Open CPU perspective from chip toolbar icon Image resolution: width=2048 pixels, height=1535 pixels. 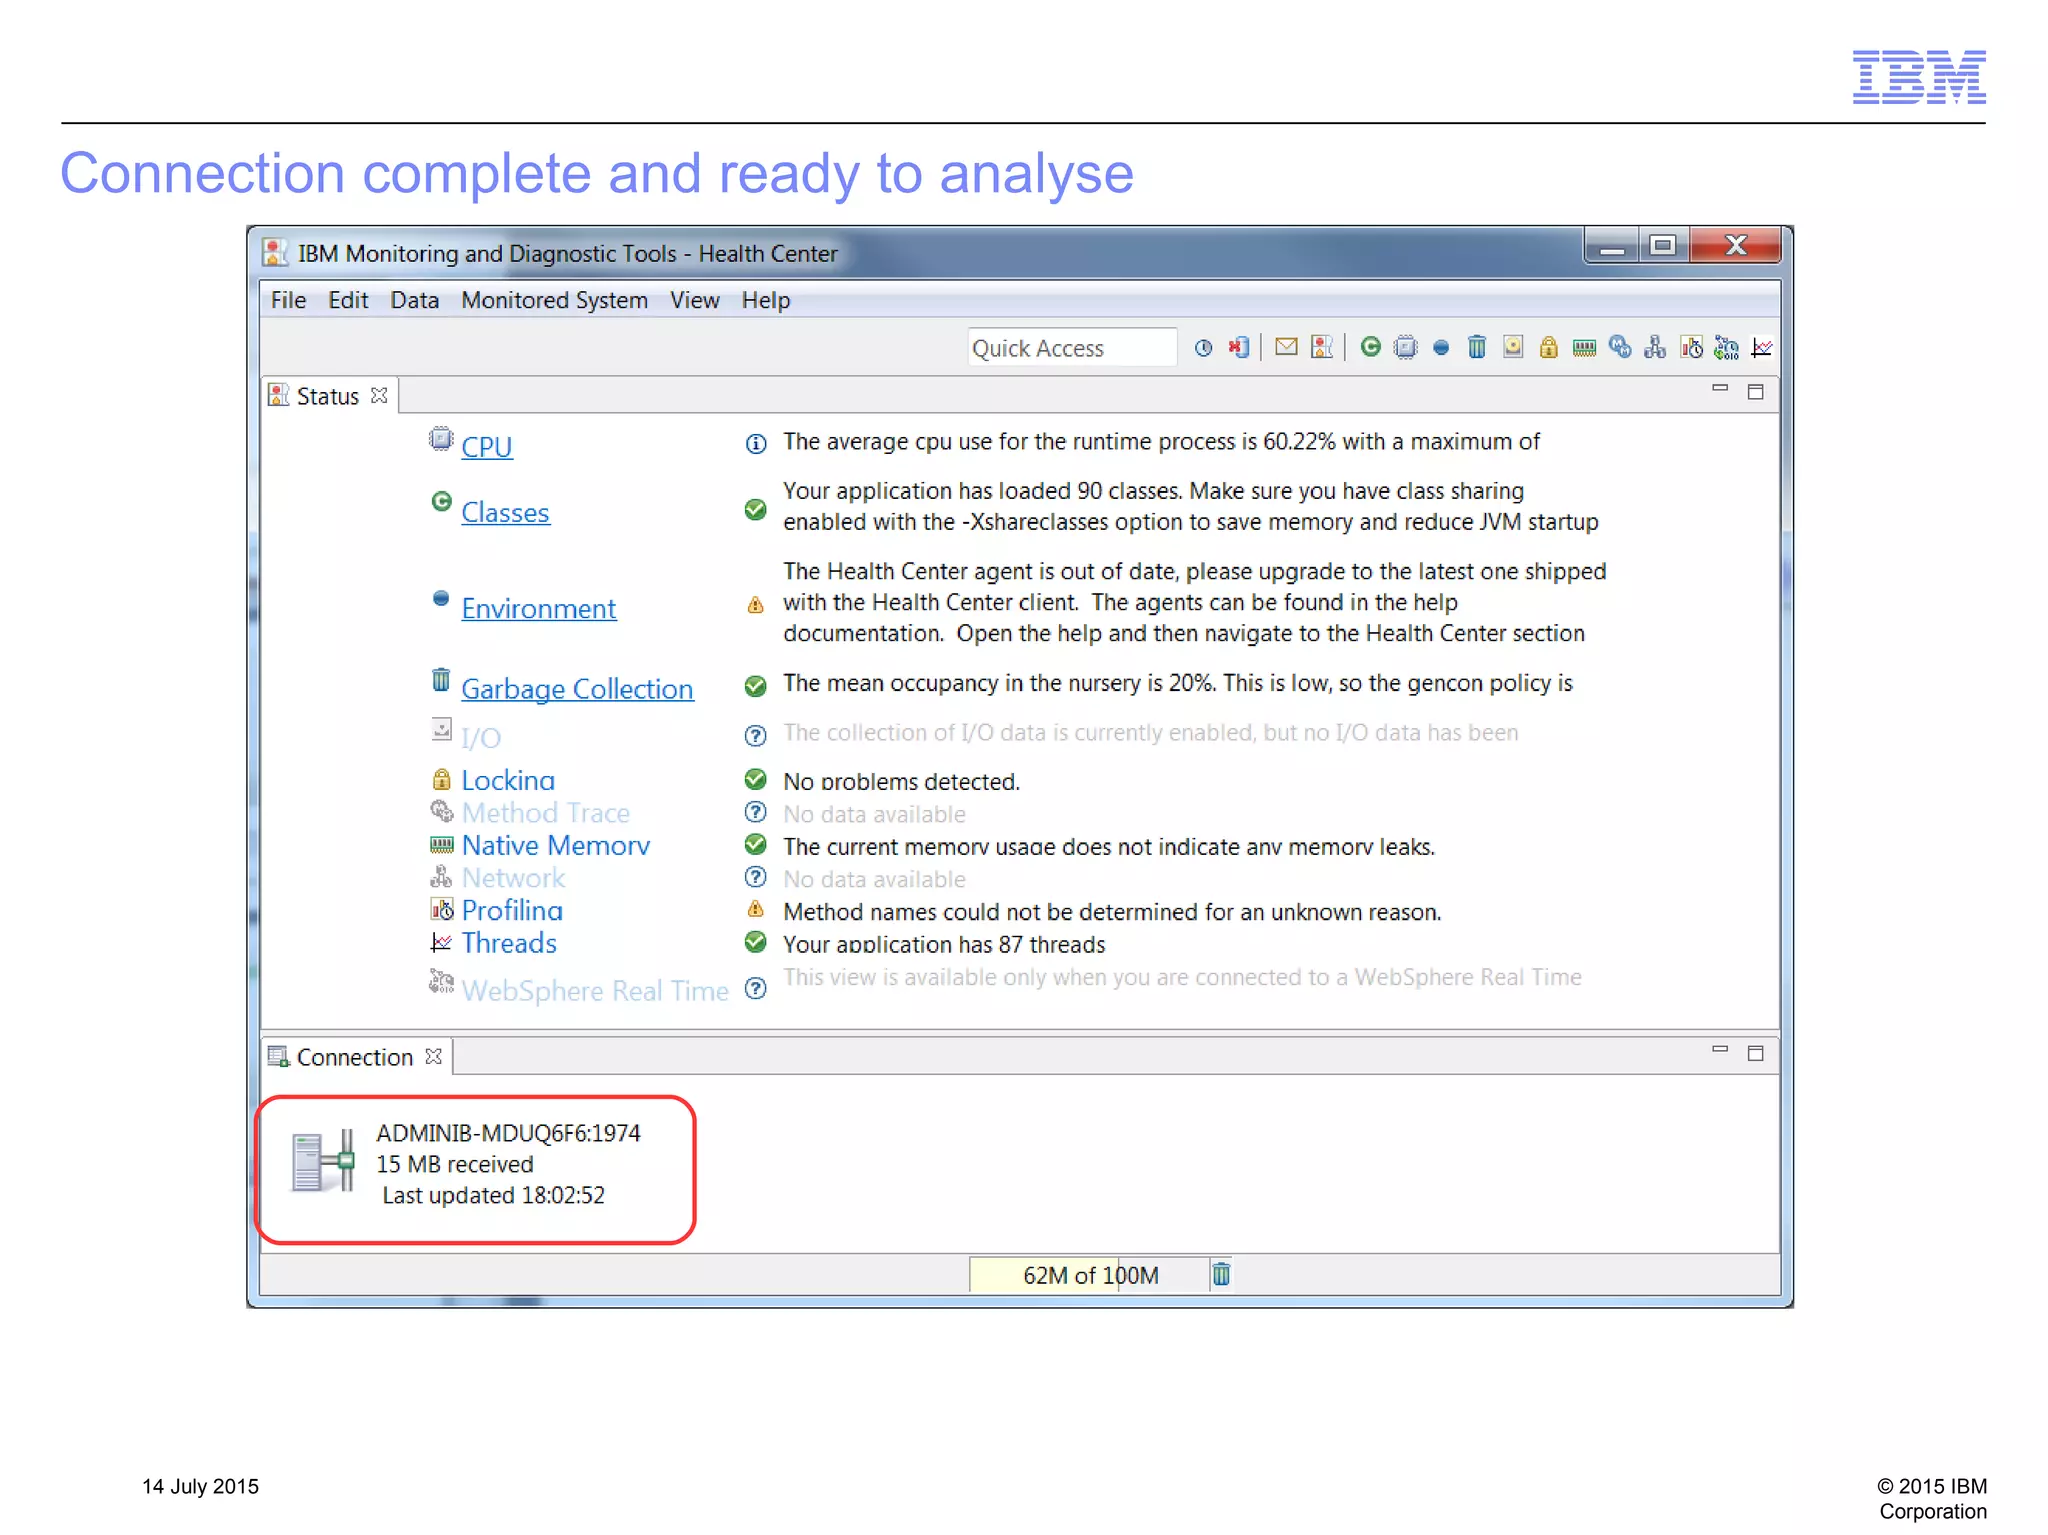pos(1406,347)
